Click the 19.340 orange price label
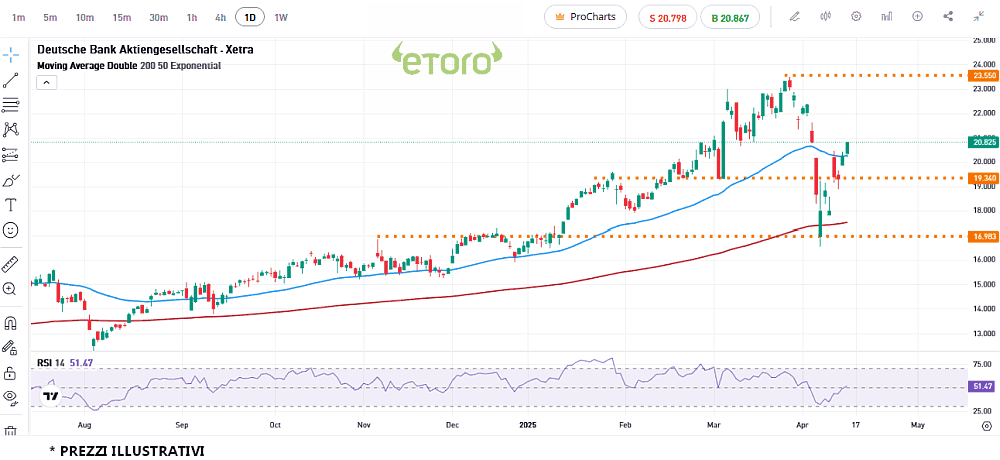This screenshot has height=460, width=1000. click(x=982, y=178)
